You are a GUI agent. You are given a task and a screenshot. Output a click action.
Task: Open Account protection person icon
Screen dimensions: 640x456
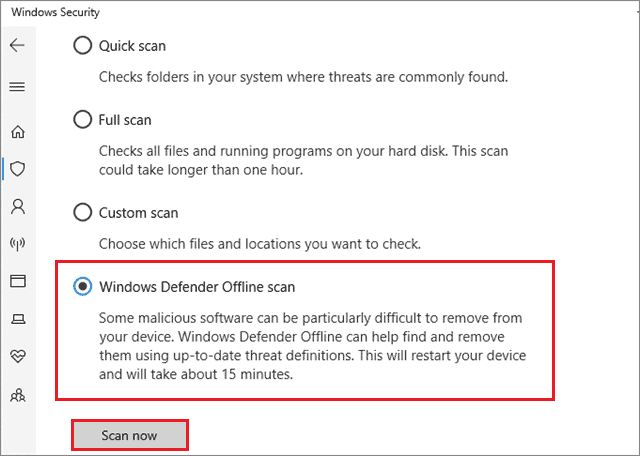(x=17, y=206)
